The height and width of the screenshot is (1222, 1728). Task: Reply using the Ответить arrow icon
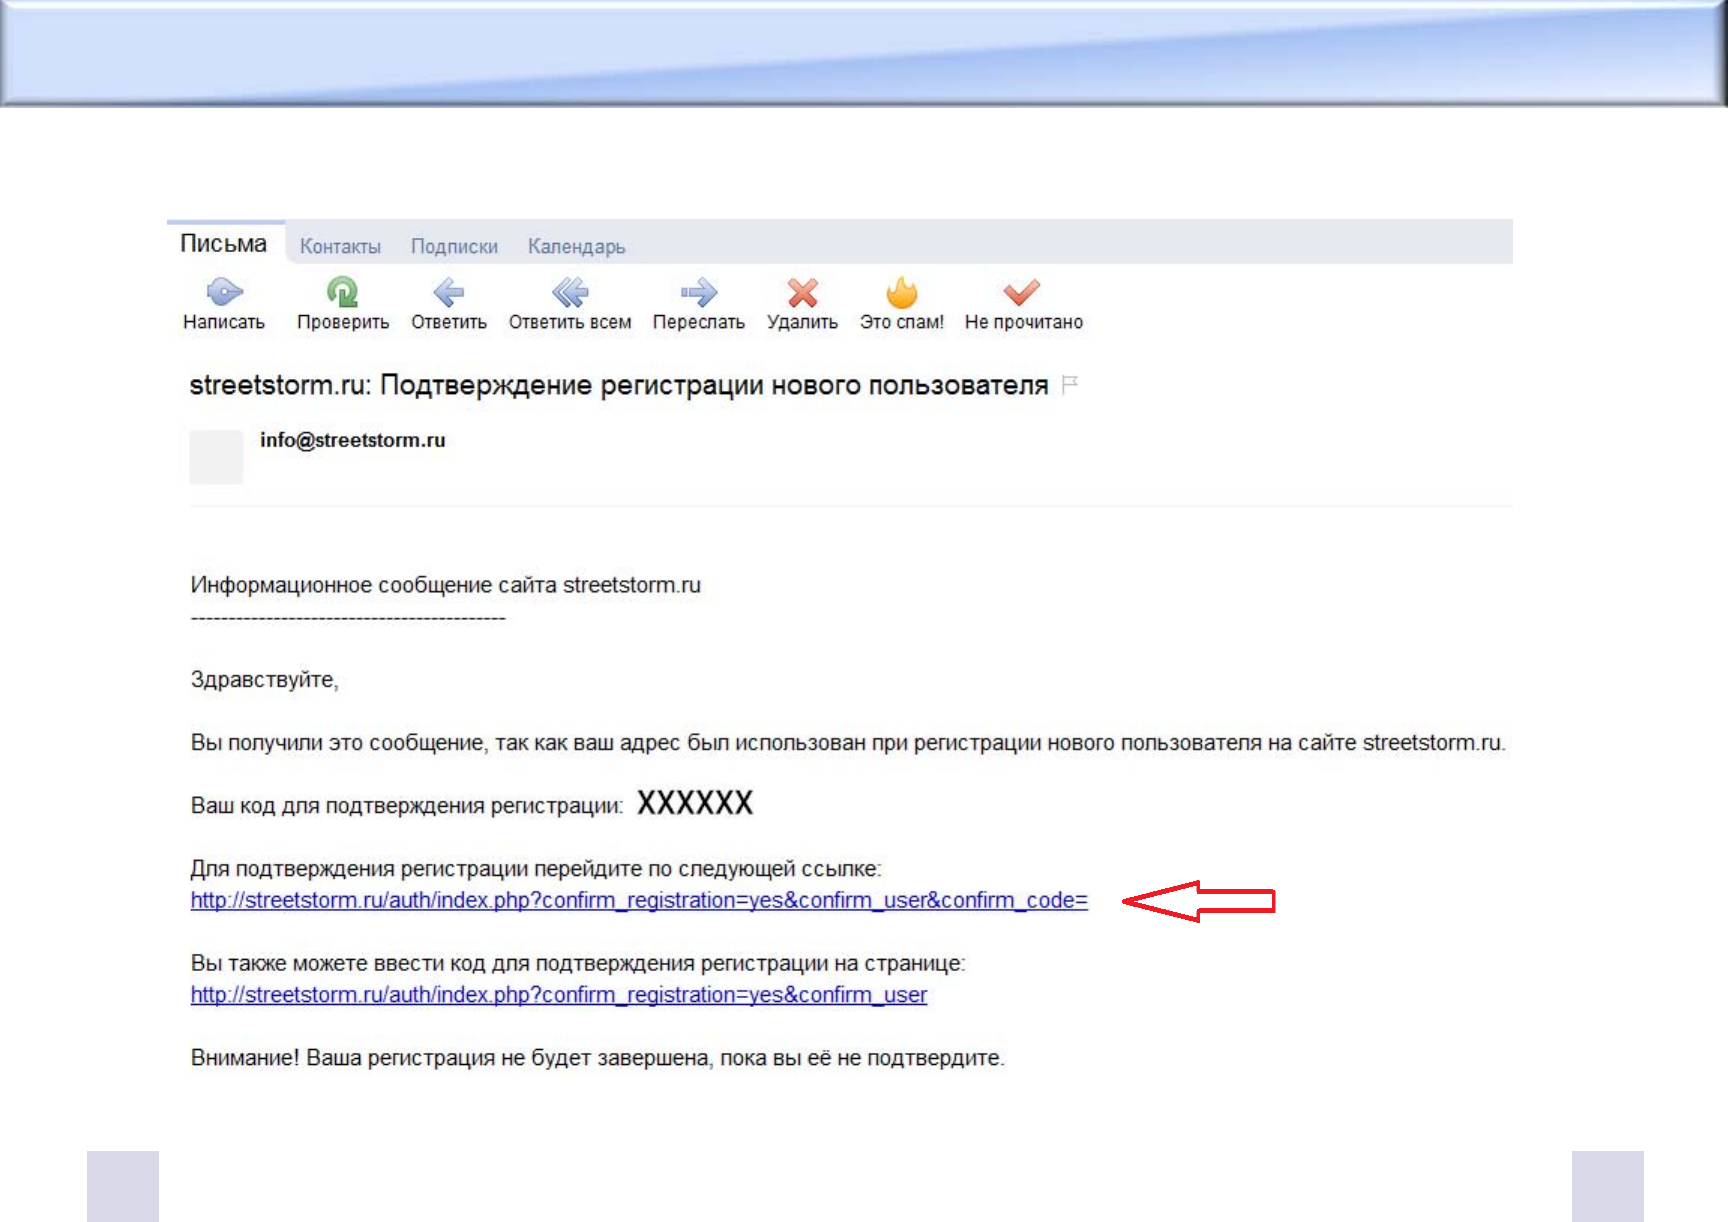448,293
